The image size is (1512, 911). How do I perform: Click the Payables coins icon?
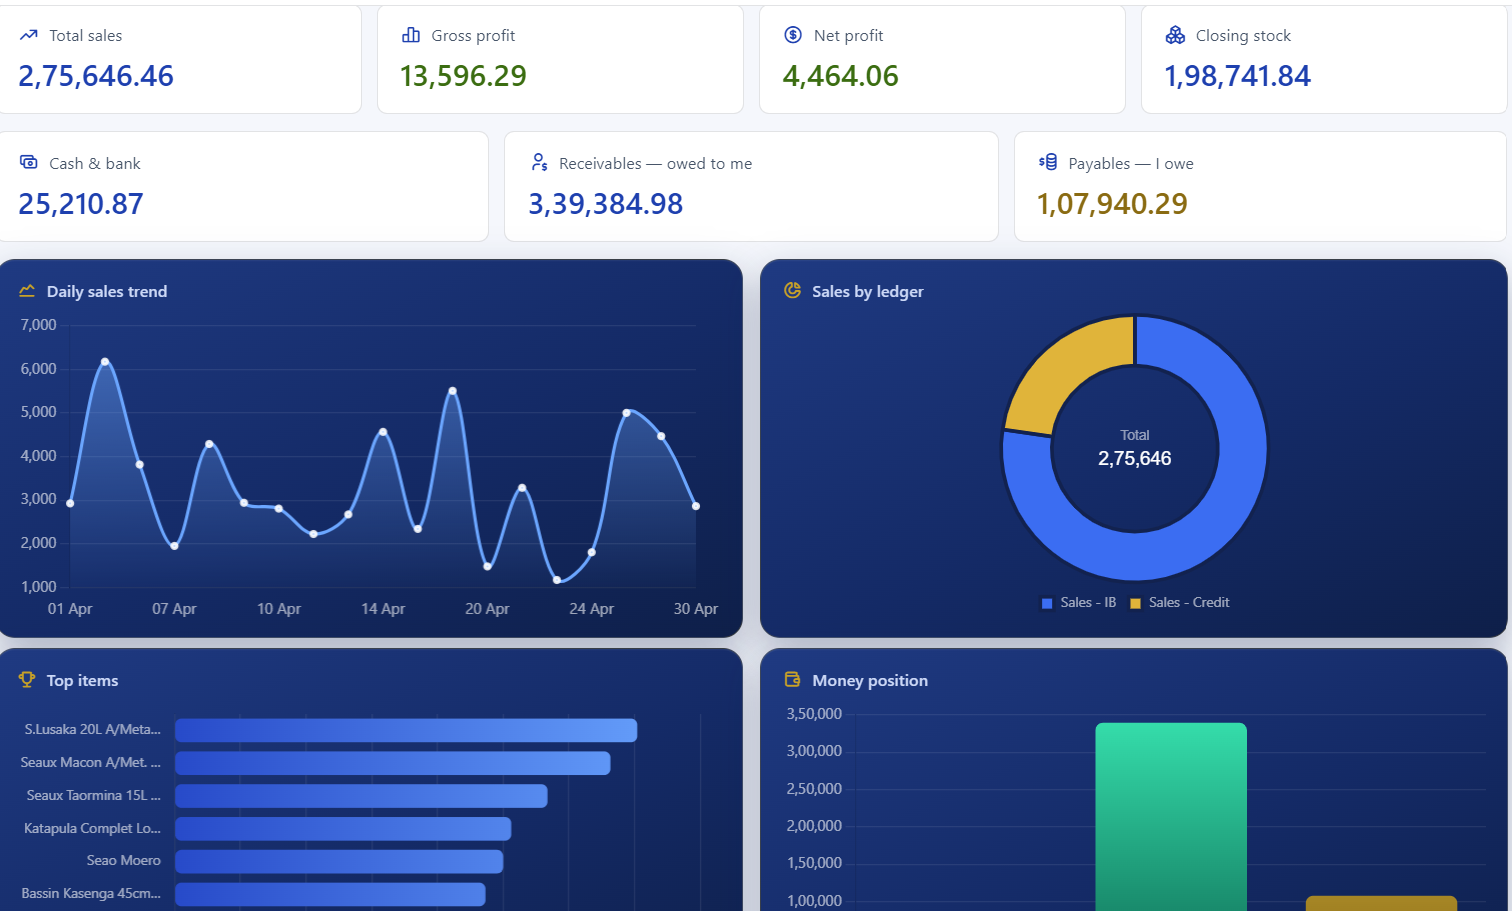[x=1048, y=162]
